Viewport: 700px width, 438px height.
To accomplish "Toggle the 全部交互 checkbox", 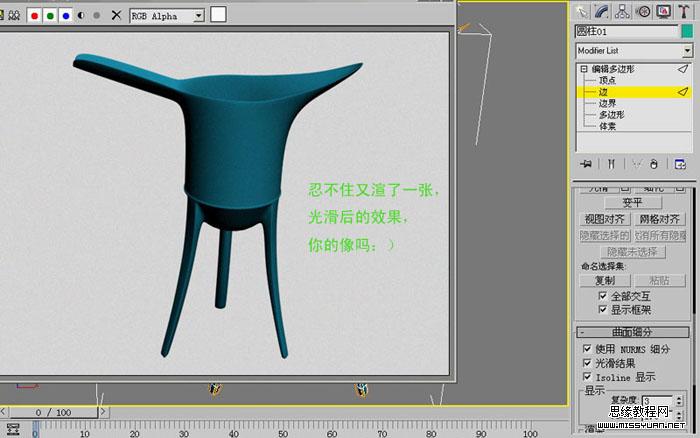I will [x=602, y=296].
